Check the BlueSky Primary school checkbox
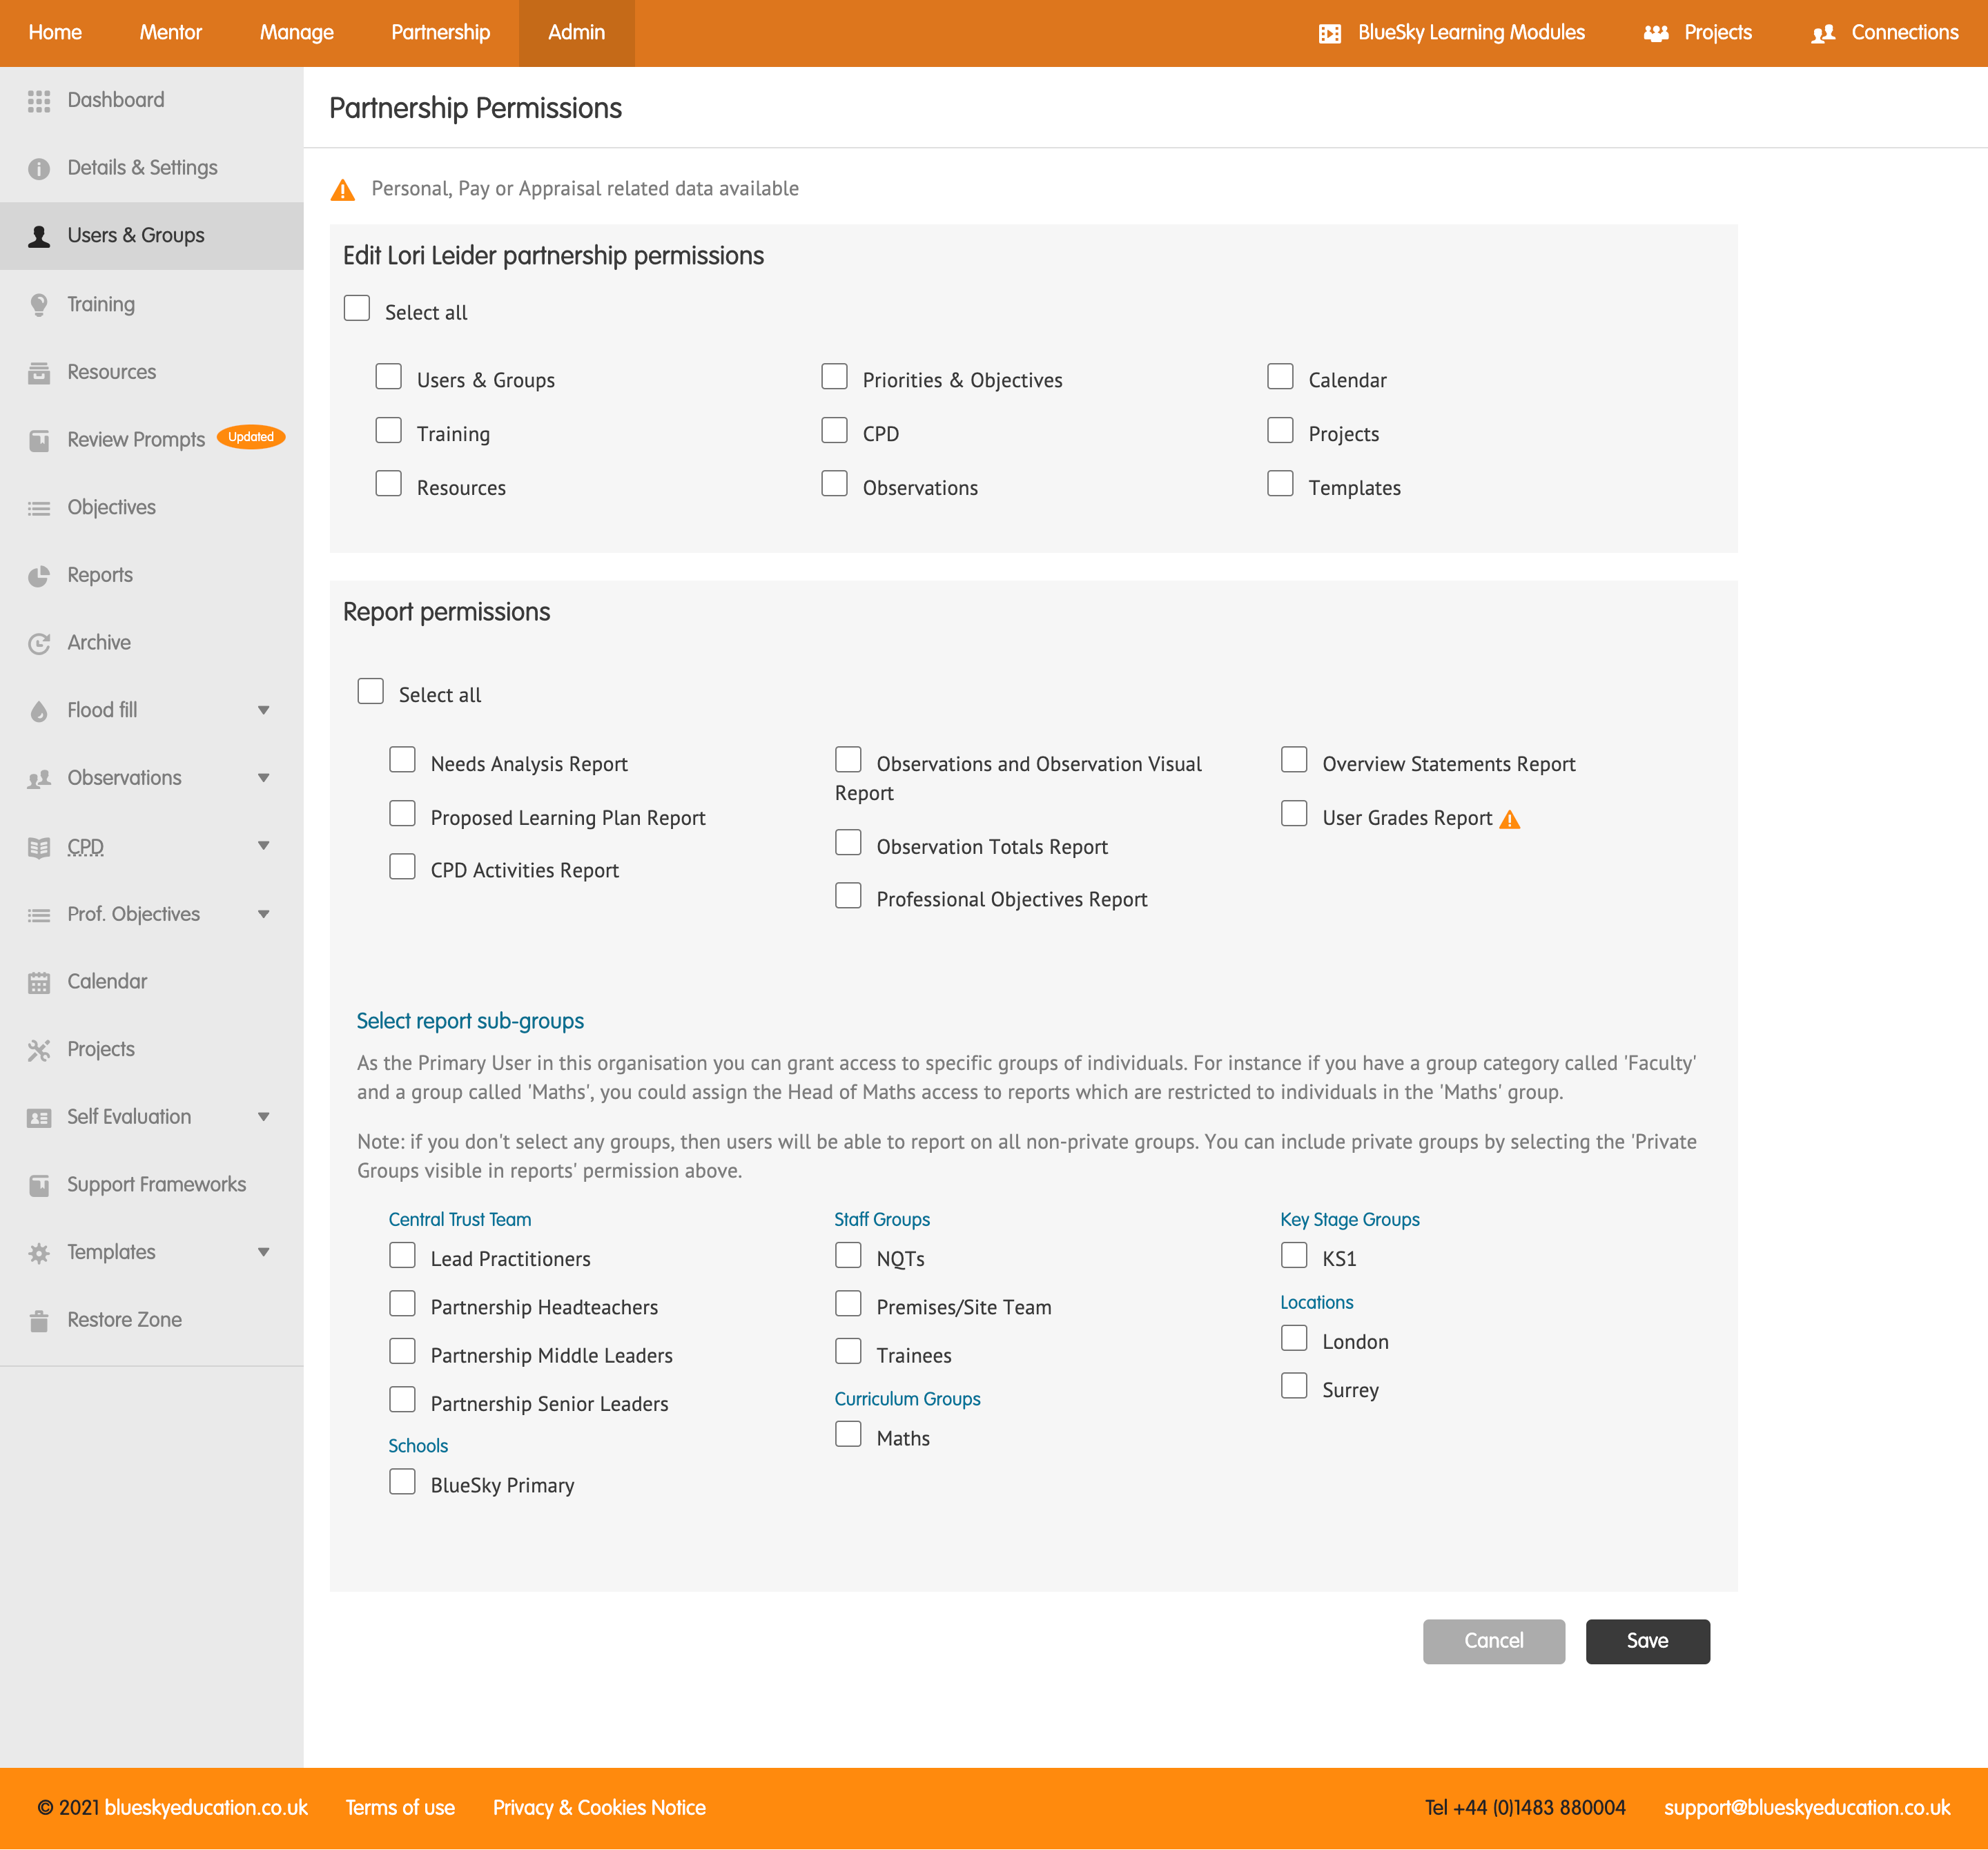This screenshot has width=1988, height=1850. point(402,1482)
